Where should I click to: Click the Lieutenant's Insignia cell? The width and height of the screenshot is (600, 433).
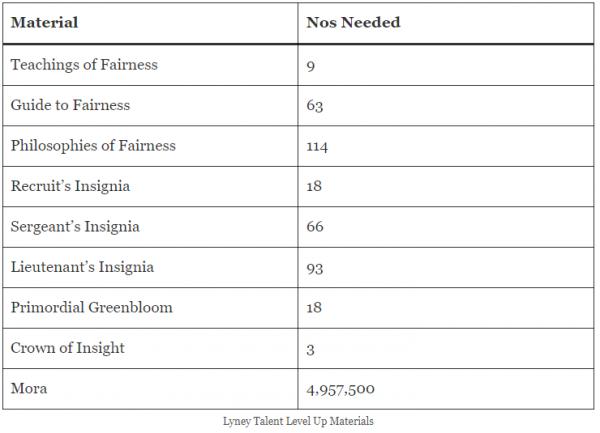click(82, 267)
